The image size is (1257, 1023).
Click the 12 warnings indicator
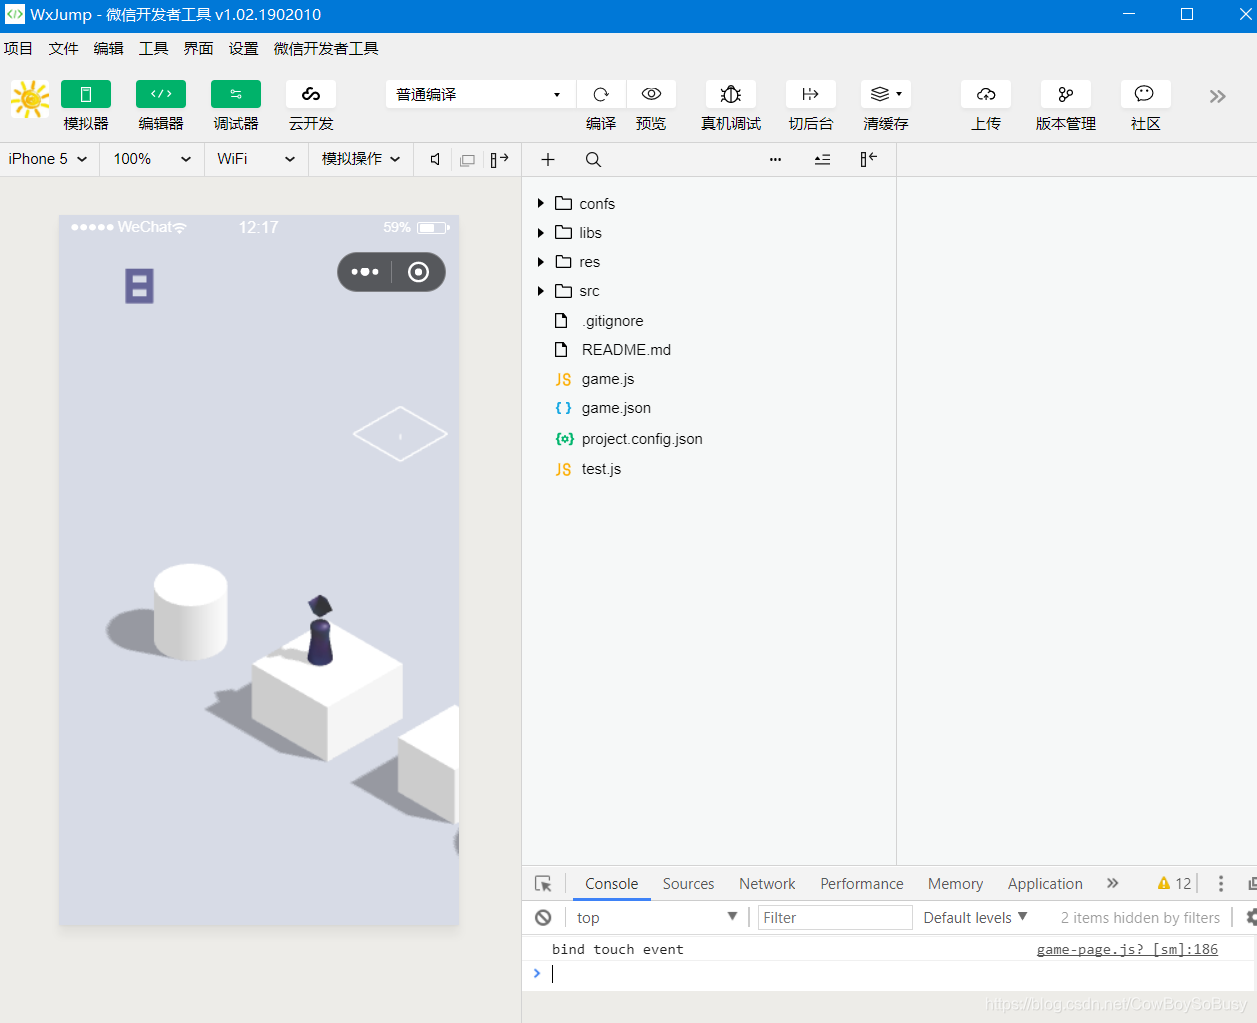pyautogui.click(x=1174, y=884)
